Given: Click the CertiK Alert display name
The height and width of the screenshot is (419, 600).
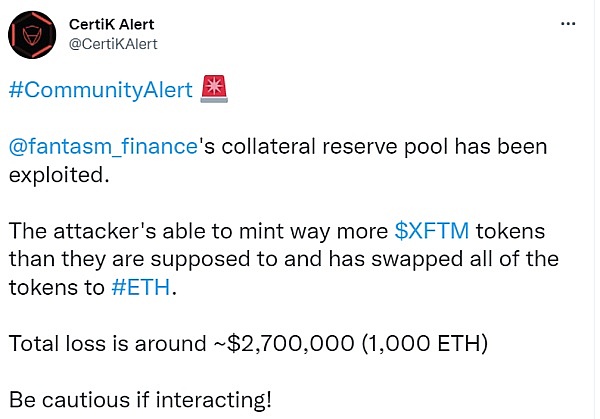Looking at the screenshot, I should [111, 24].
